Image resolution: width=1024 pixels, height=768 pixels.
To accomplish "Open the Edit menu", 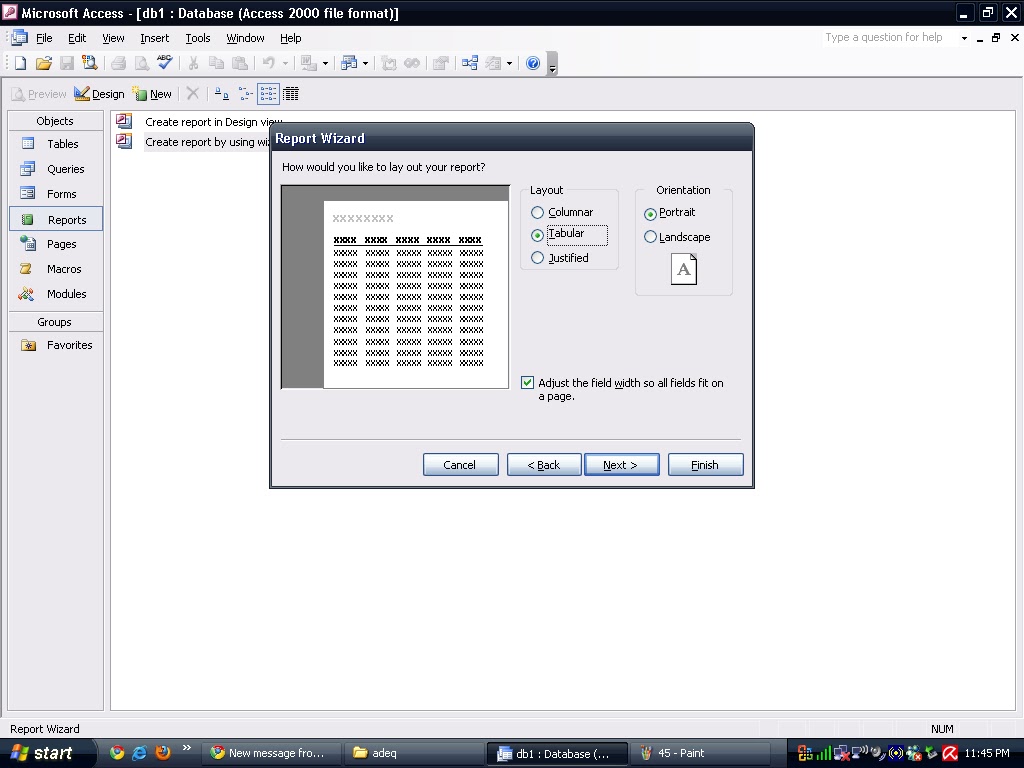I will [x=77, y=38].
